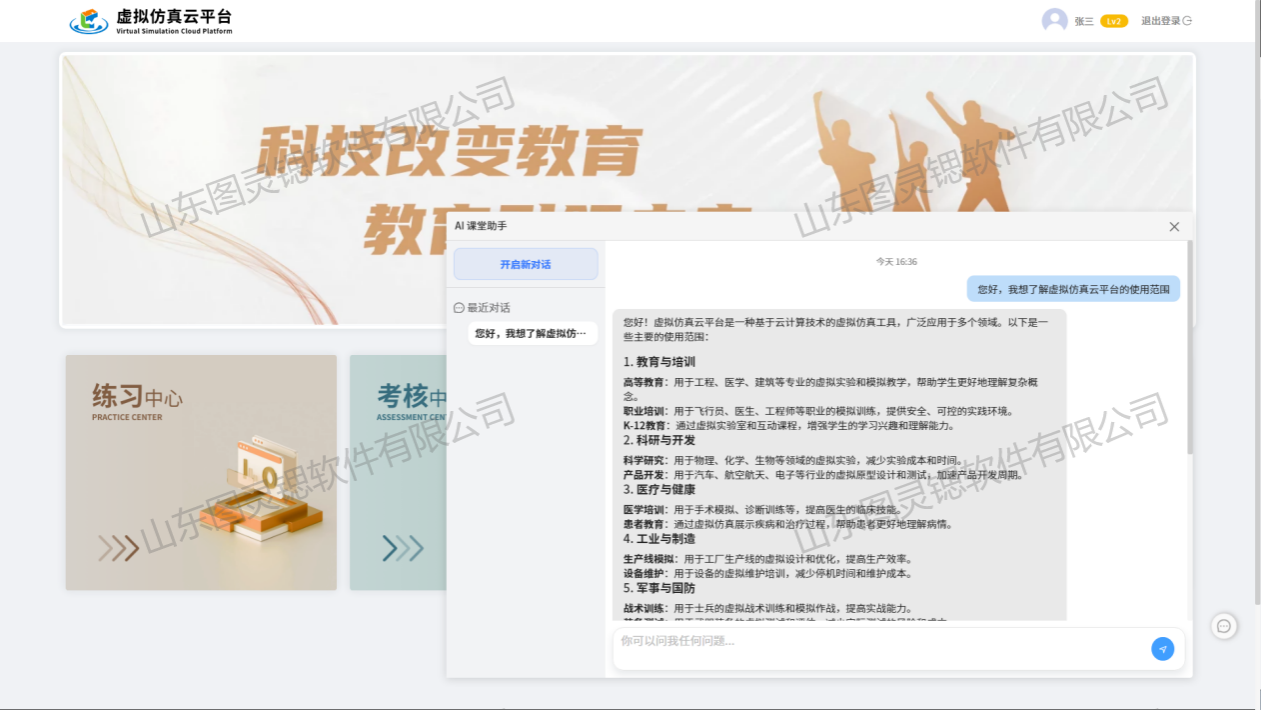Click the chat conversation scrollbar
The height and width of the screenshot is (710, 1261).
(1189, 350)
